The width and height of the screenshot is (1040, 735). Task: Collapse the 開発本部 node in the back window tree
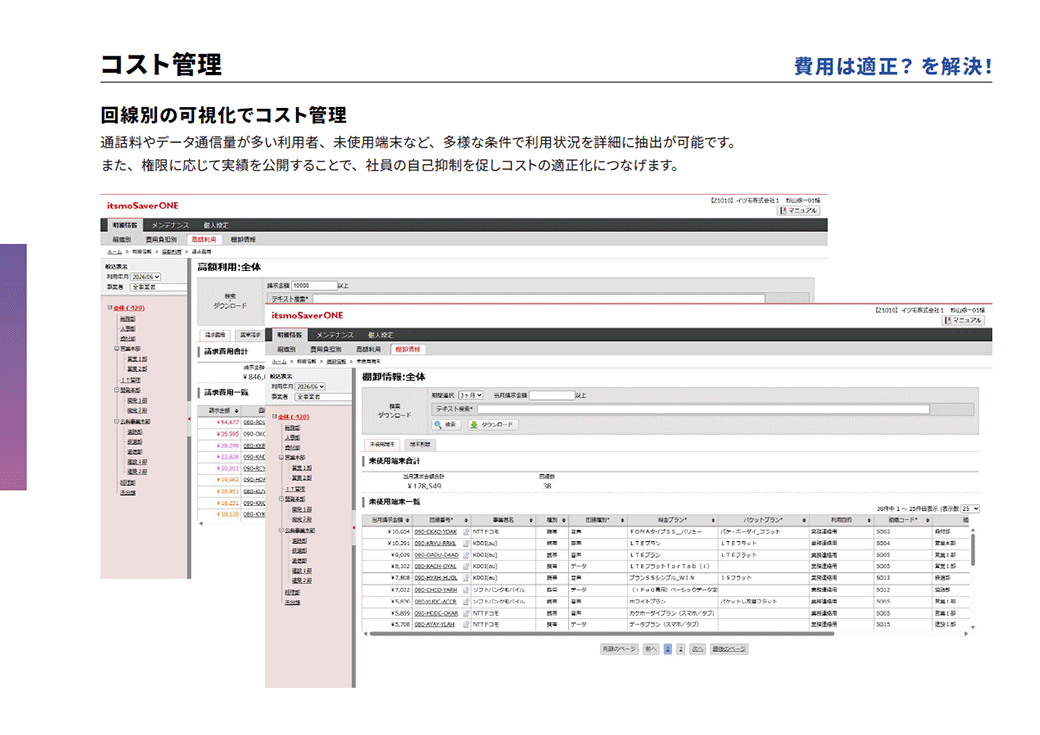click(117, 390)
